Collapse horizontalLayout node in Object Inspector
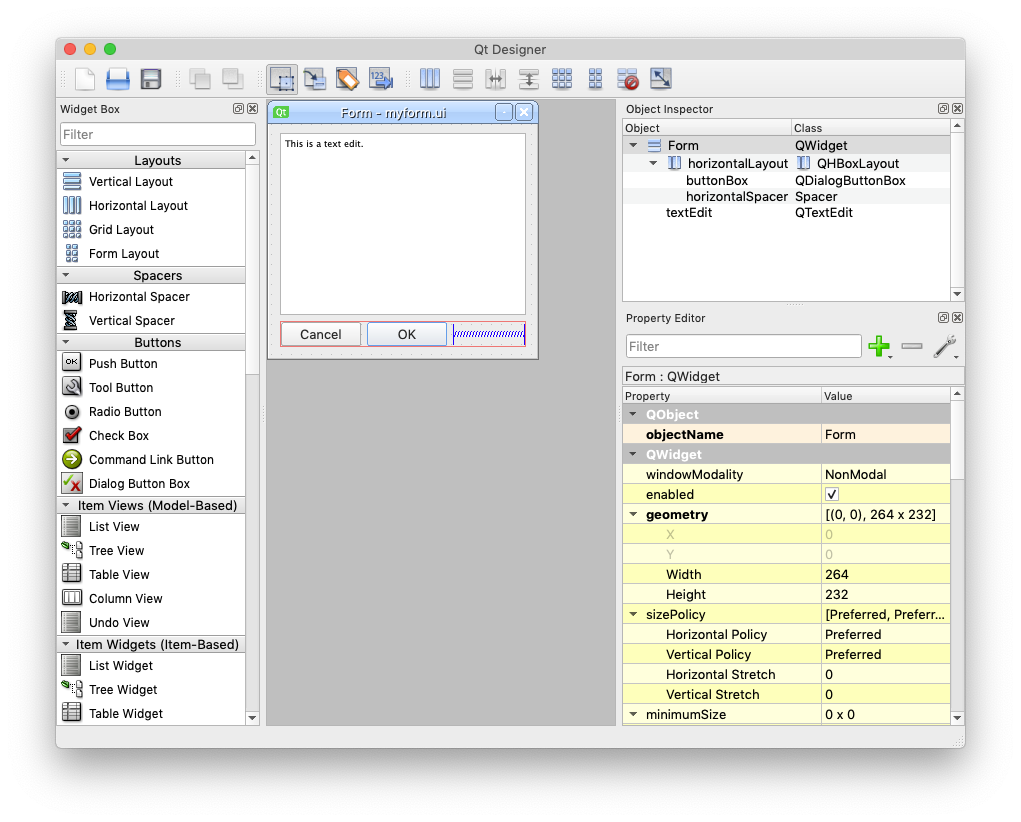Image resolution: width=1021 pixels, height=822 pixels. tap(653, 163)
